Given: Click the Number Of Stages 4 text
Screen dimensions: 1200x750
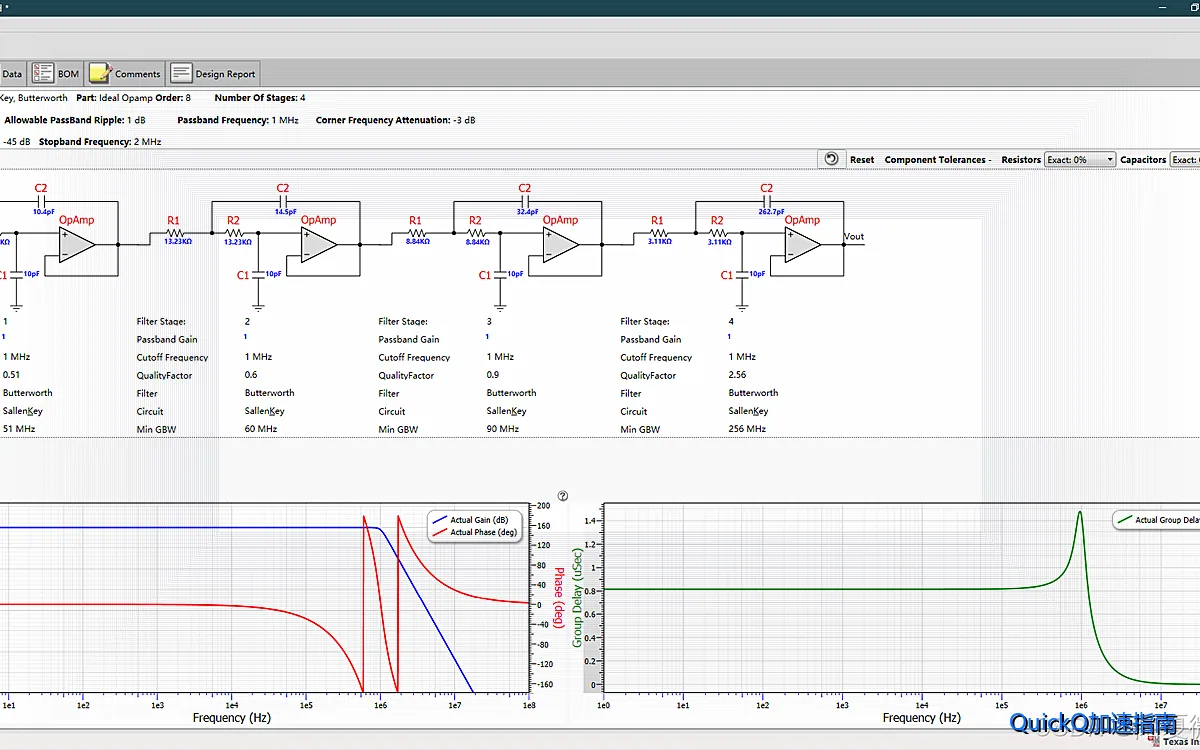Looking at the screenshot, I should (x=260, y=98).
